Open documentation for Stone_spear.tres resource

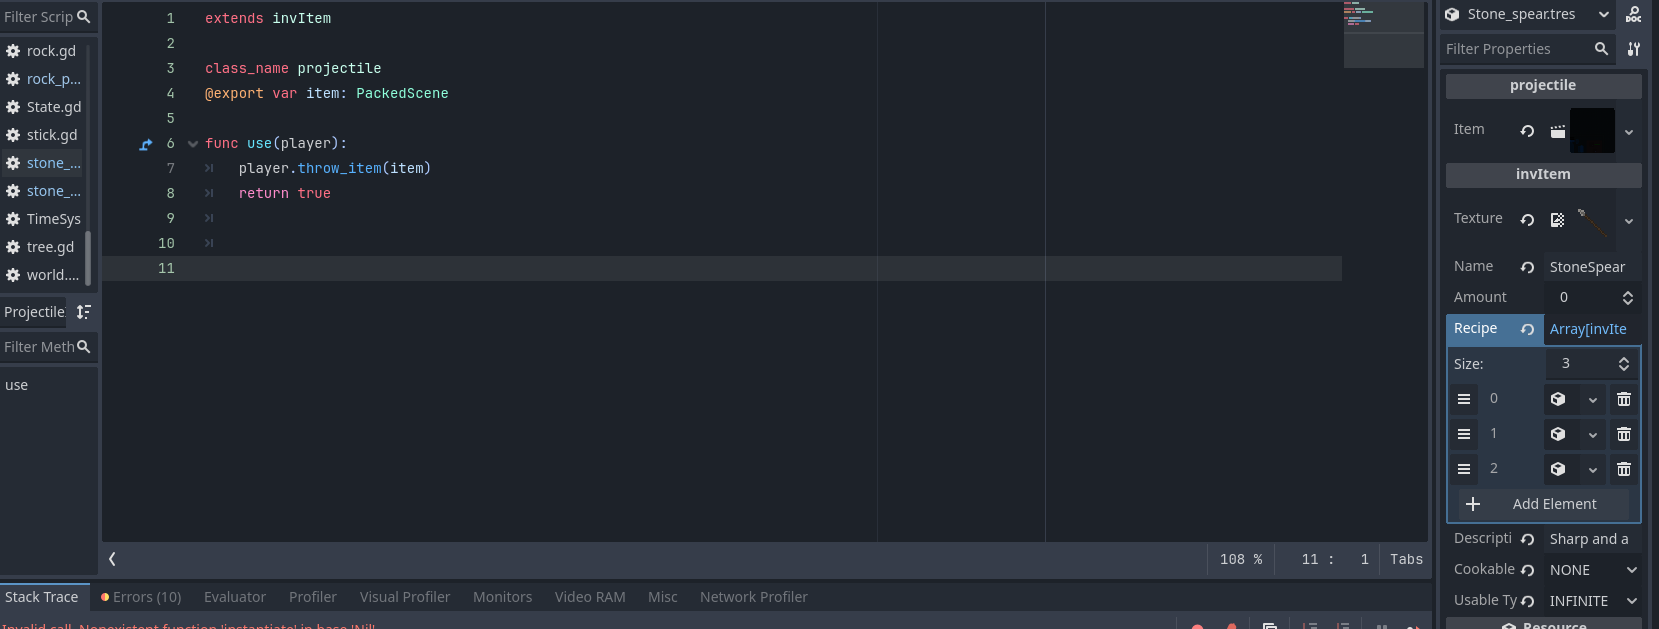click(1633, 14)
